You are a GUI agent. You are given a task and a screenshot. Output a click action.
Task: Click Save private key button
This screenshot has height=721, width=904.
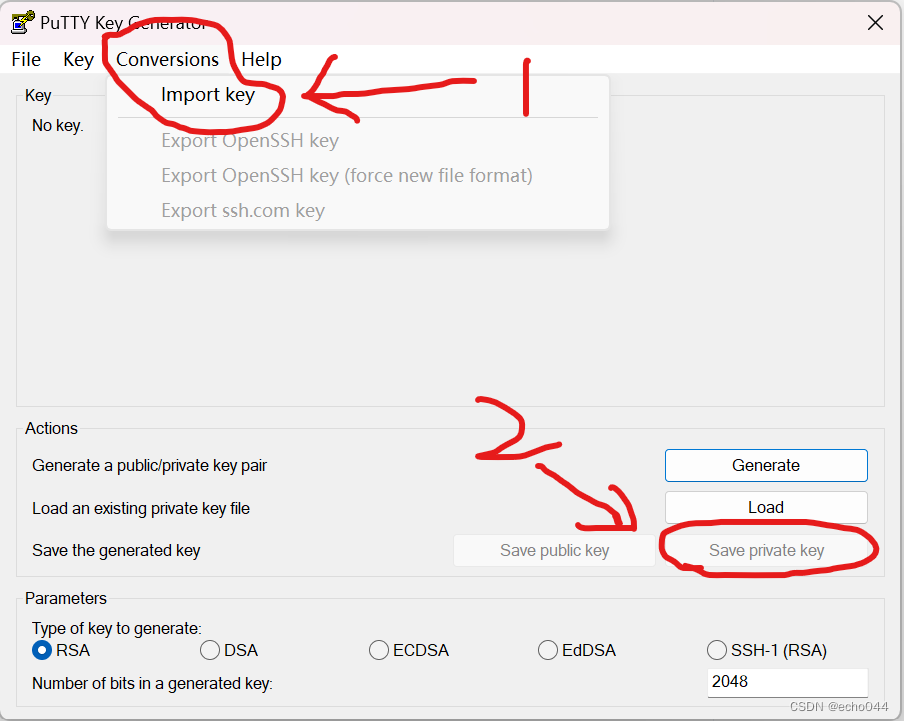(x=766, y=550)
